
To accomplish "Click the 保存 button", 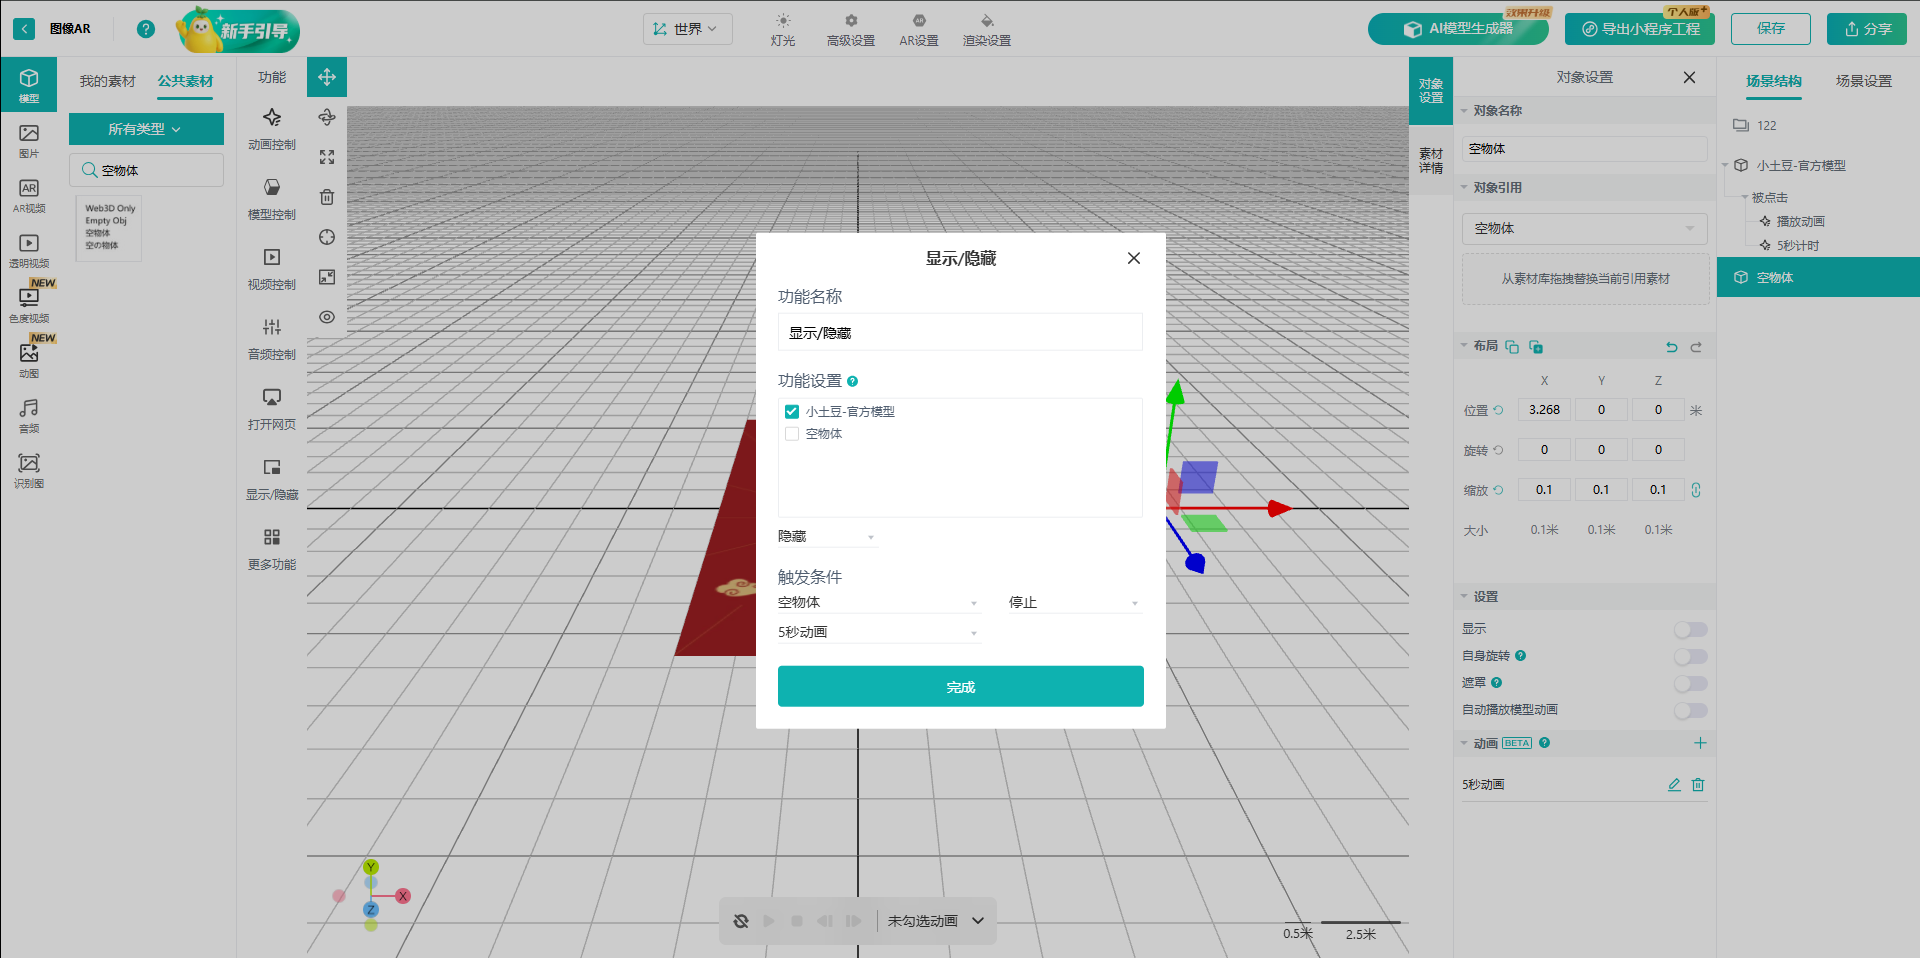I will (1770, 29).
